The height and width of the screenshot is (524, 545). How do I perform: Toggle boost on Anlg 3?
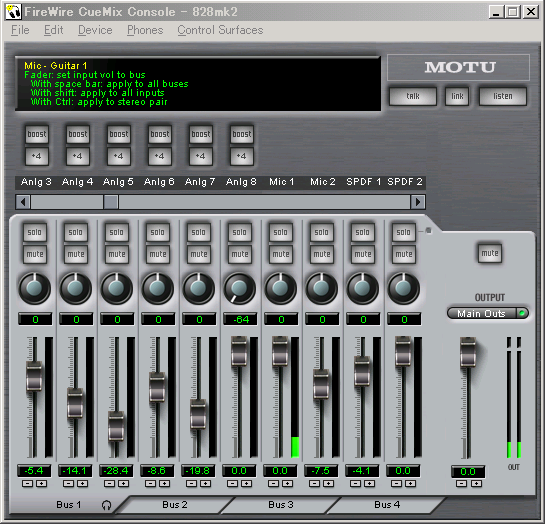pos(37,134)
